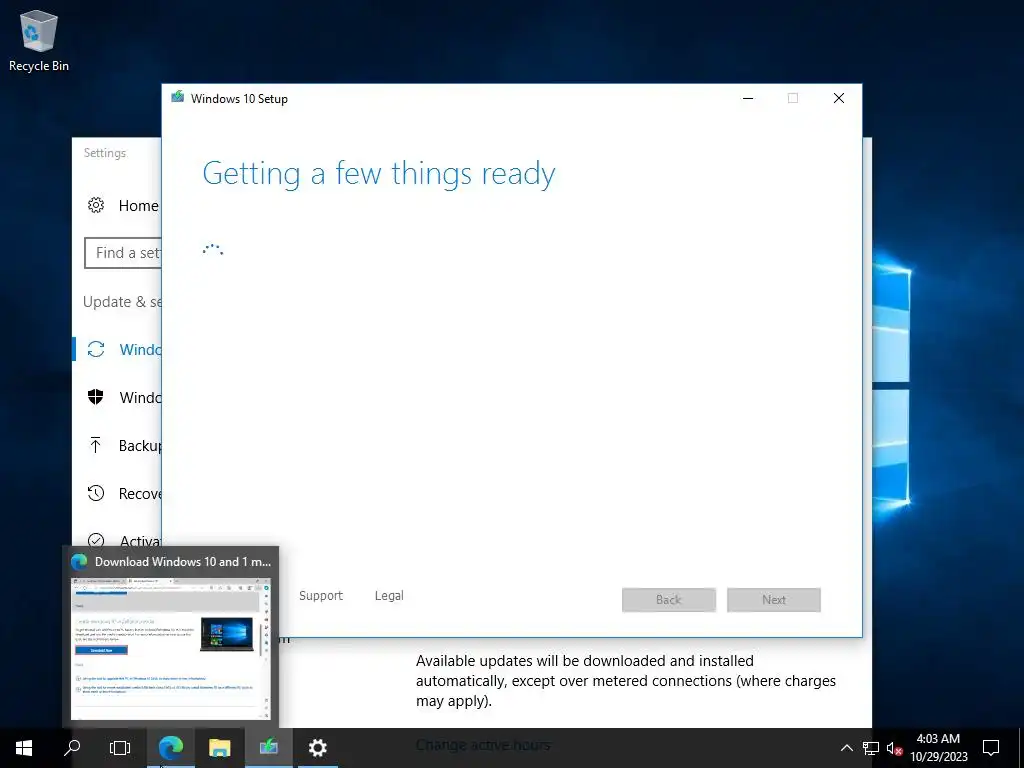
Task: Click 'Available updates will be downloaded' text
Action: coord(584,661)
